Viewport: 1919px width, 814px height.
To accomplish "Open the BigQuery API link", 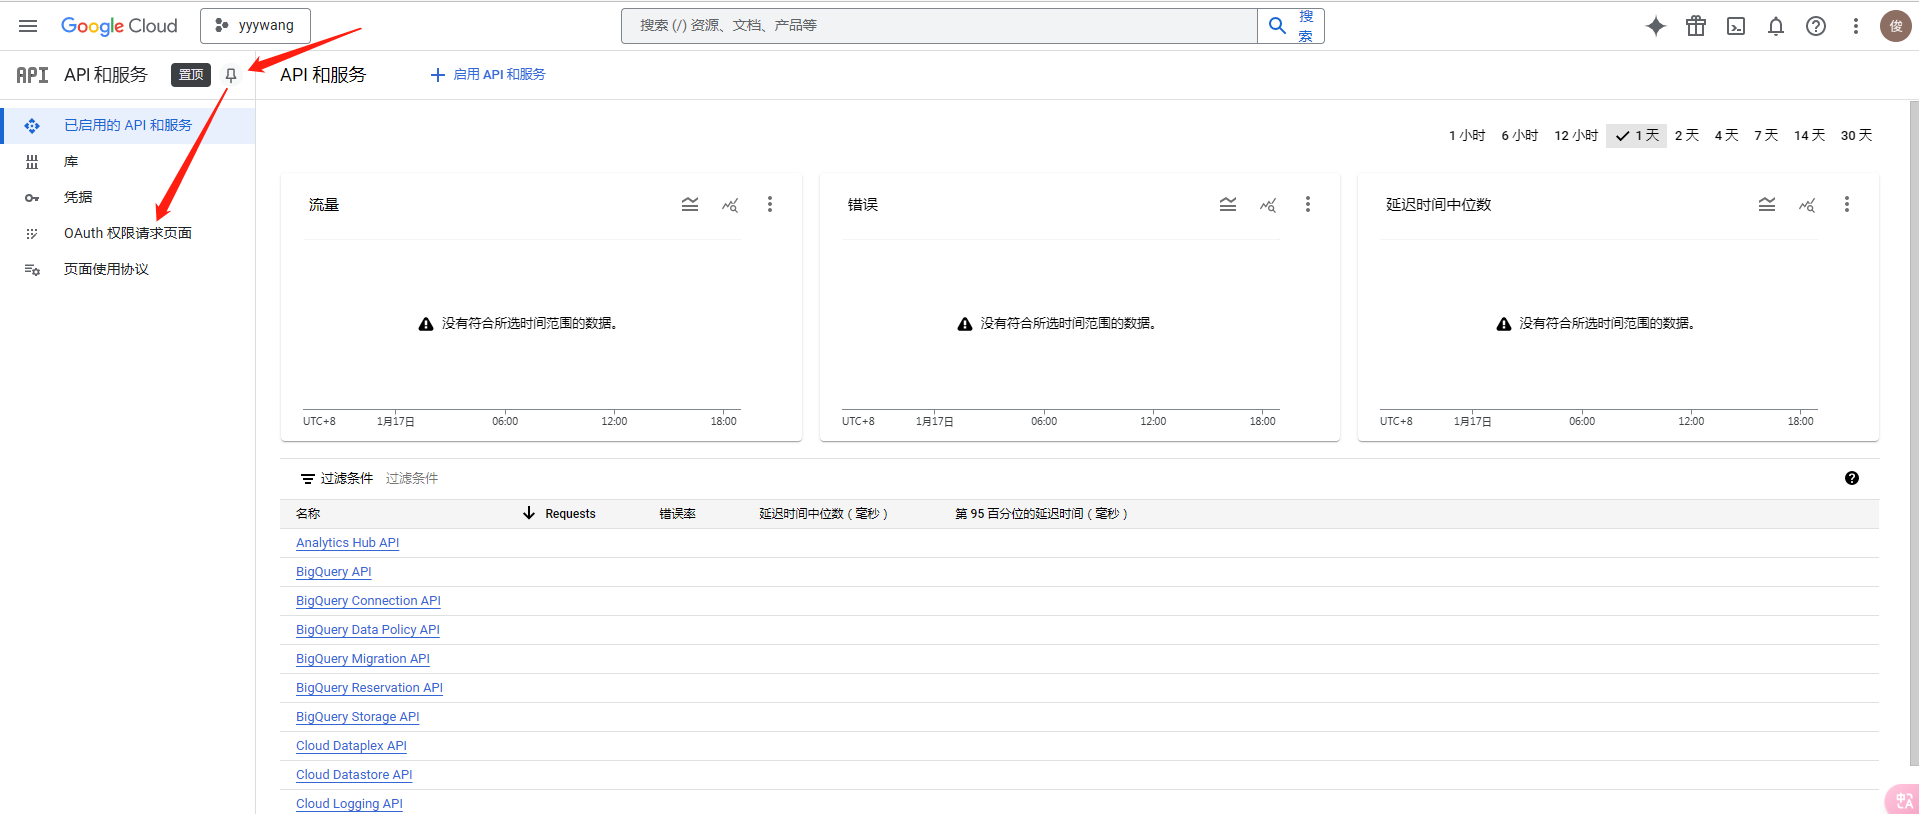I will 333,572.
